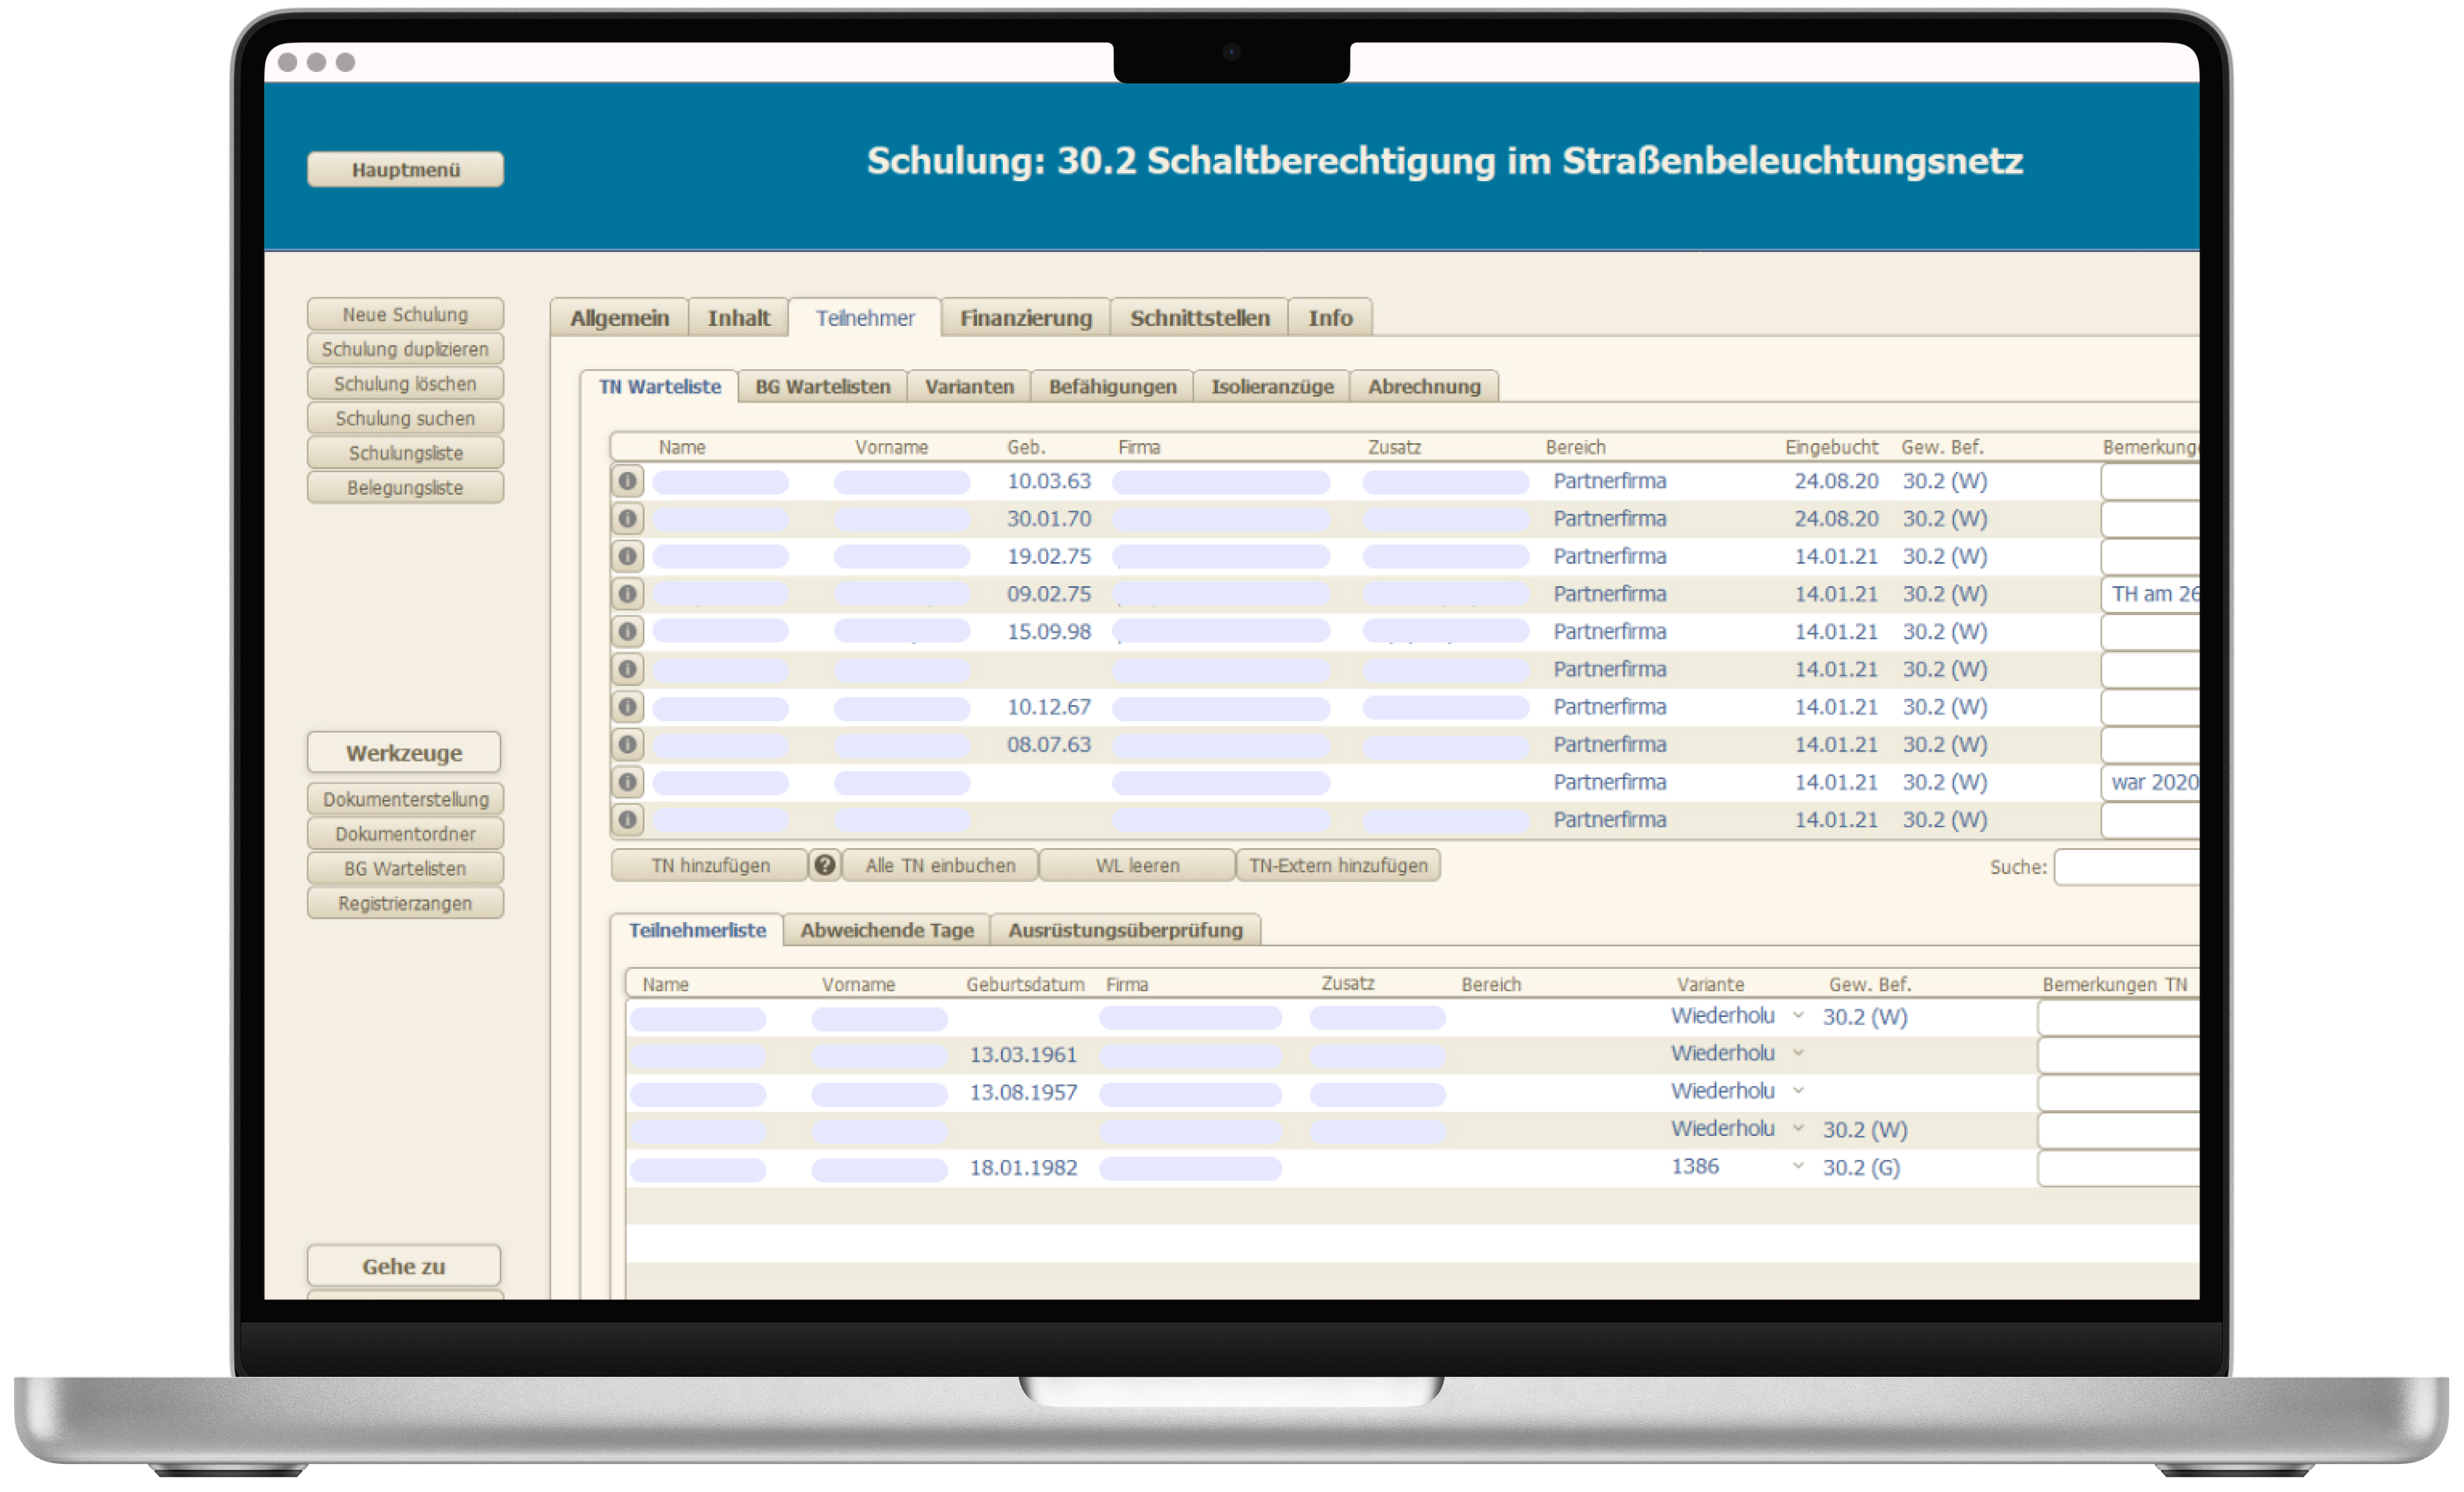2464x1492 pixels.
Task: Click the 'Variante' column header
Action: pos(1710,984)
